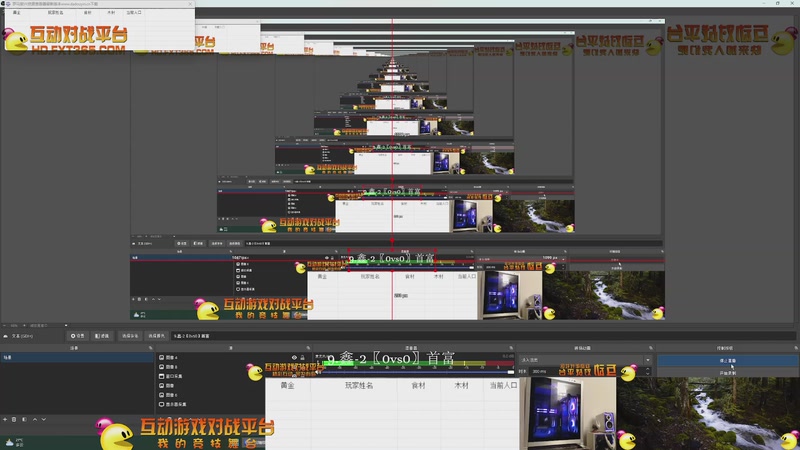Click 当前人口 column header in top overlay

(134, 12)
